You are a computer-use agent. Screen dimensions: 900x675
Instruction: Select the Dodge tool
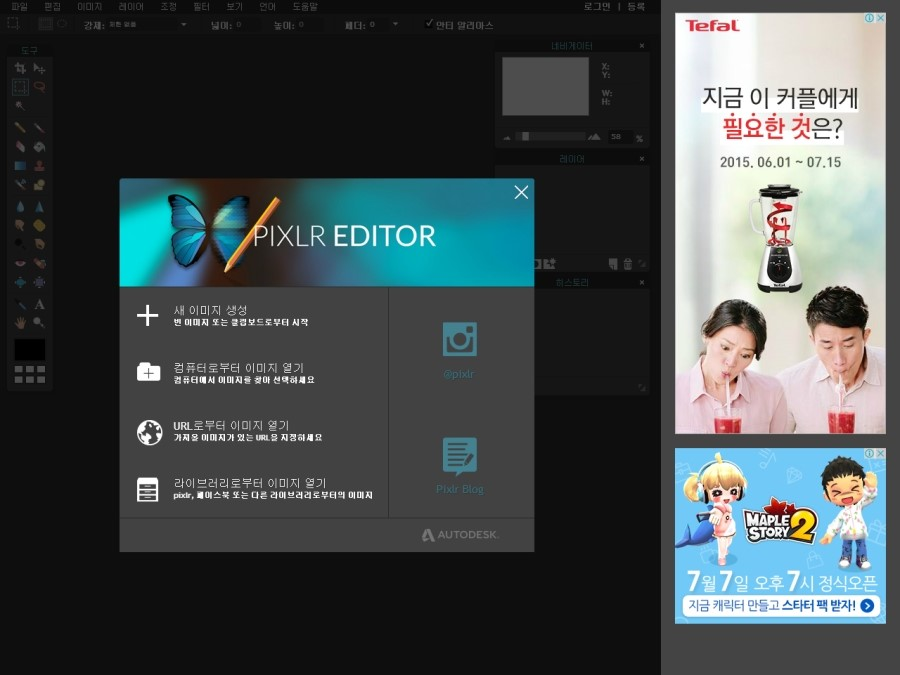(20, 244)
